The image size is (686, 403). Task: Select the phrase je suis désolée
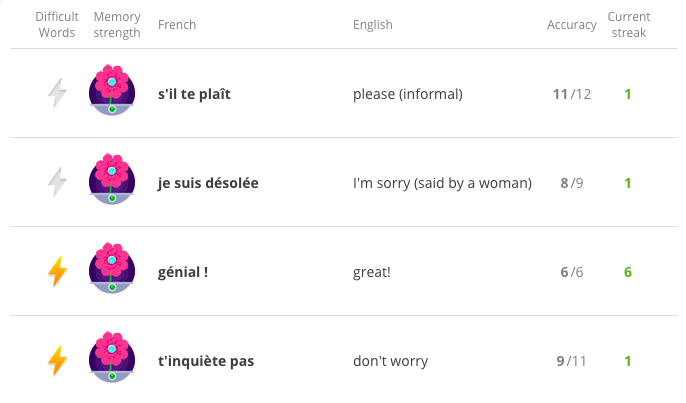pos(208,184)
